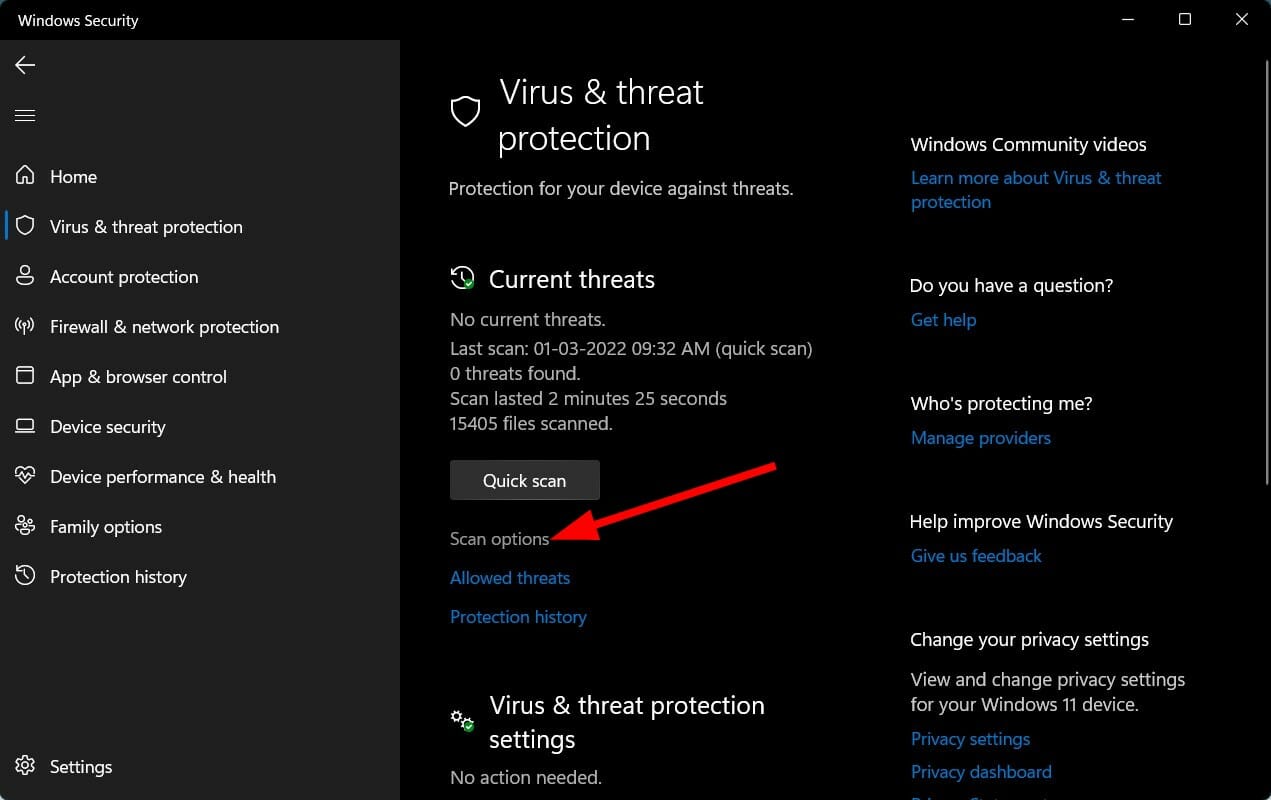Run a Quick scan

pyautogui.click(x=524, y=480)
